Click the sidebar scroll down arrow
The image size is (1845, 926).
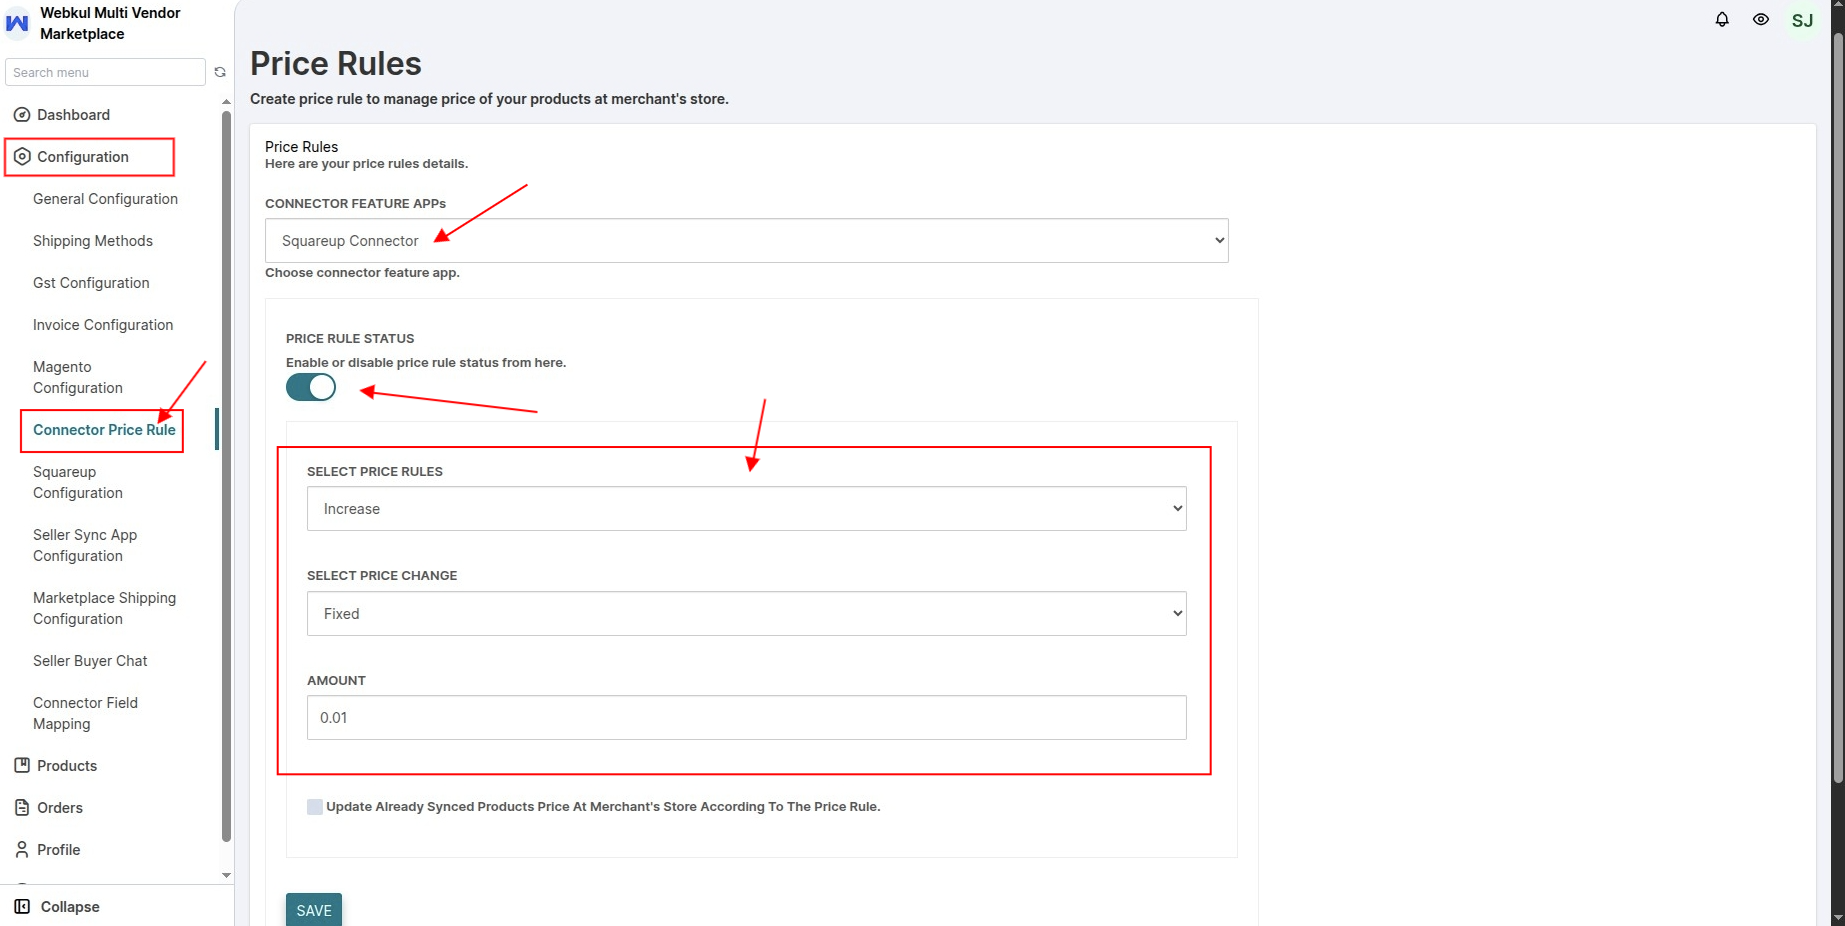(x=226, y=875)
